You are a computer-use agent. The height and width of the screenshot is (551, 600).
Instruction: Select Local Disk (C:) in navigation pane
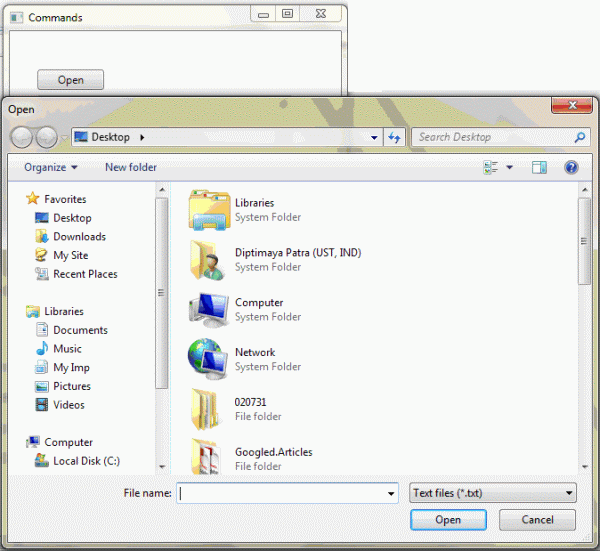pos(86,461)
